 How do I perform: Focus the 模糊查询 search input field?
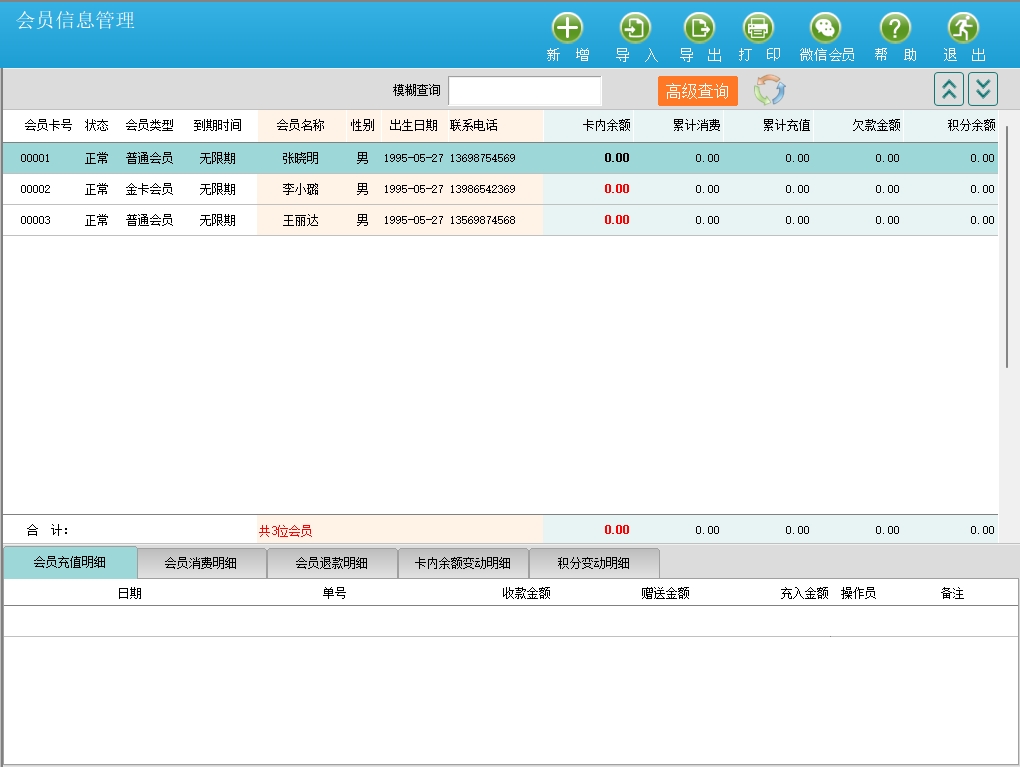coord(524,91)
